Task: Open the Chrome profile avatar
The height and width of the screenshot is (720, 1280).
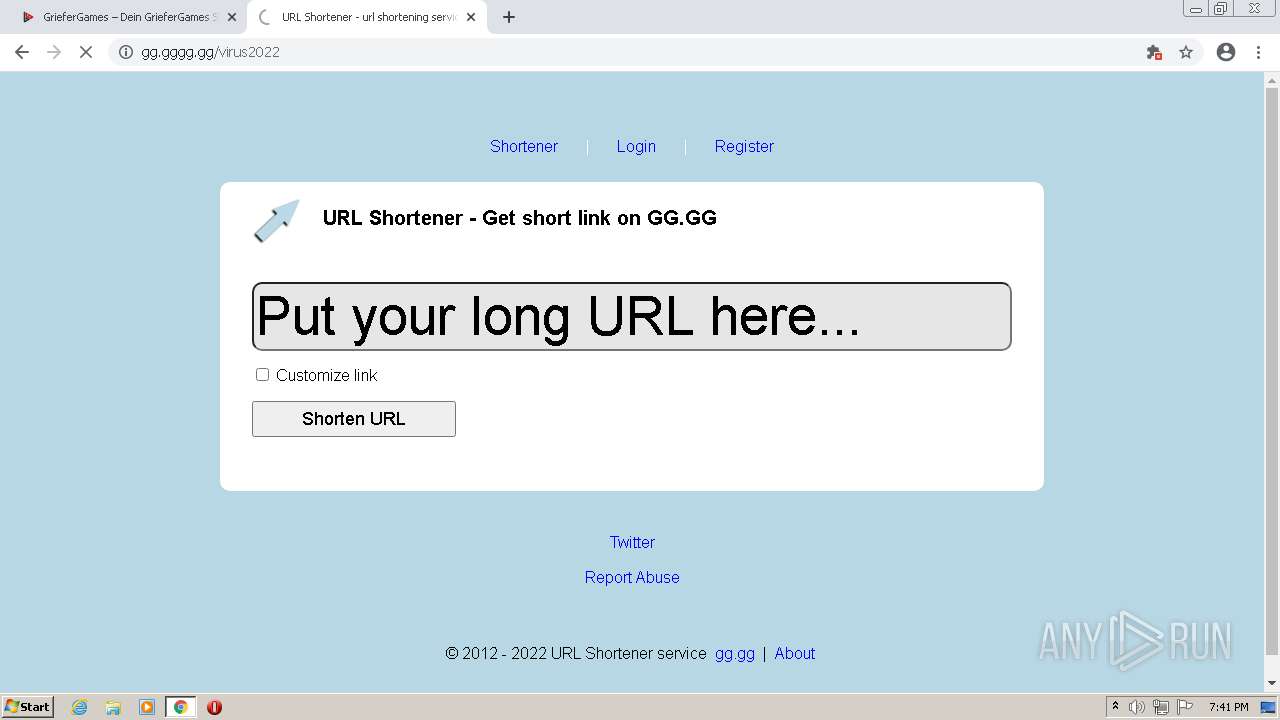Action: click(1226, 52)
